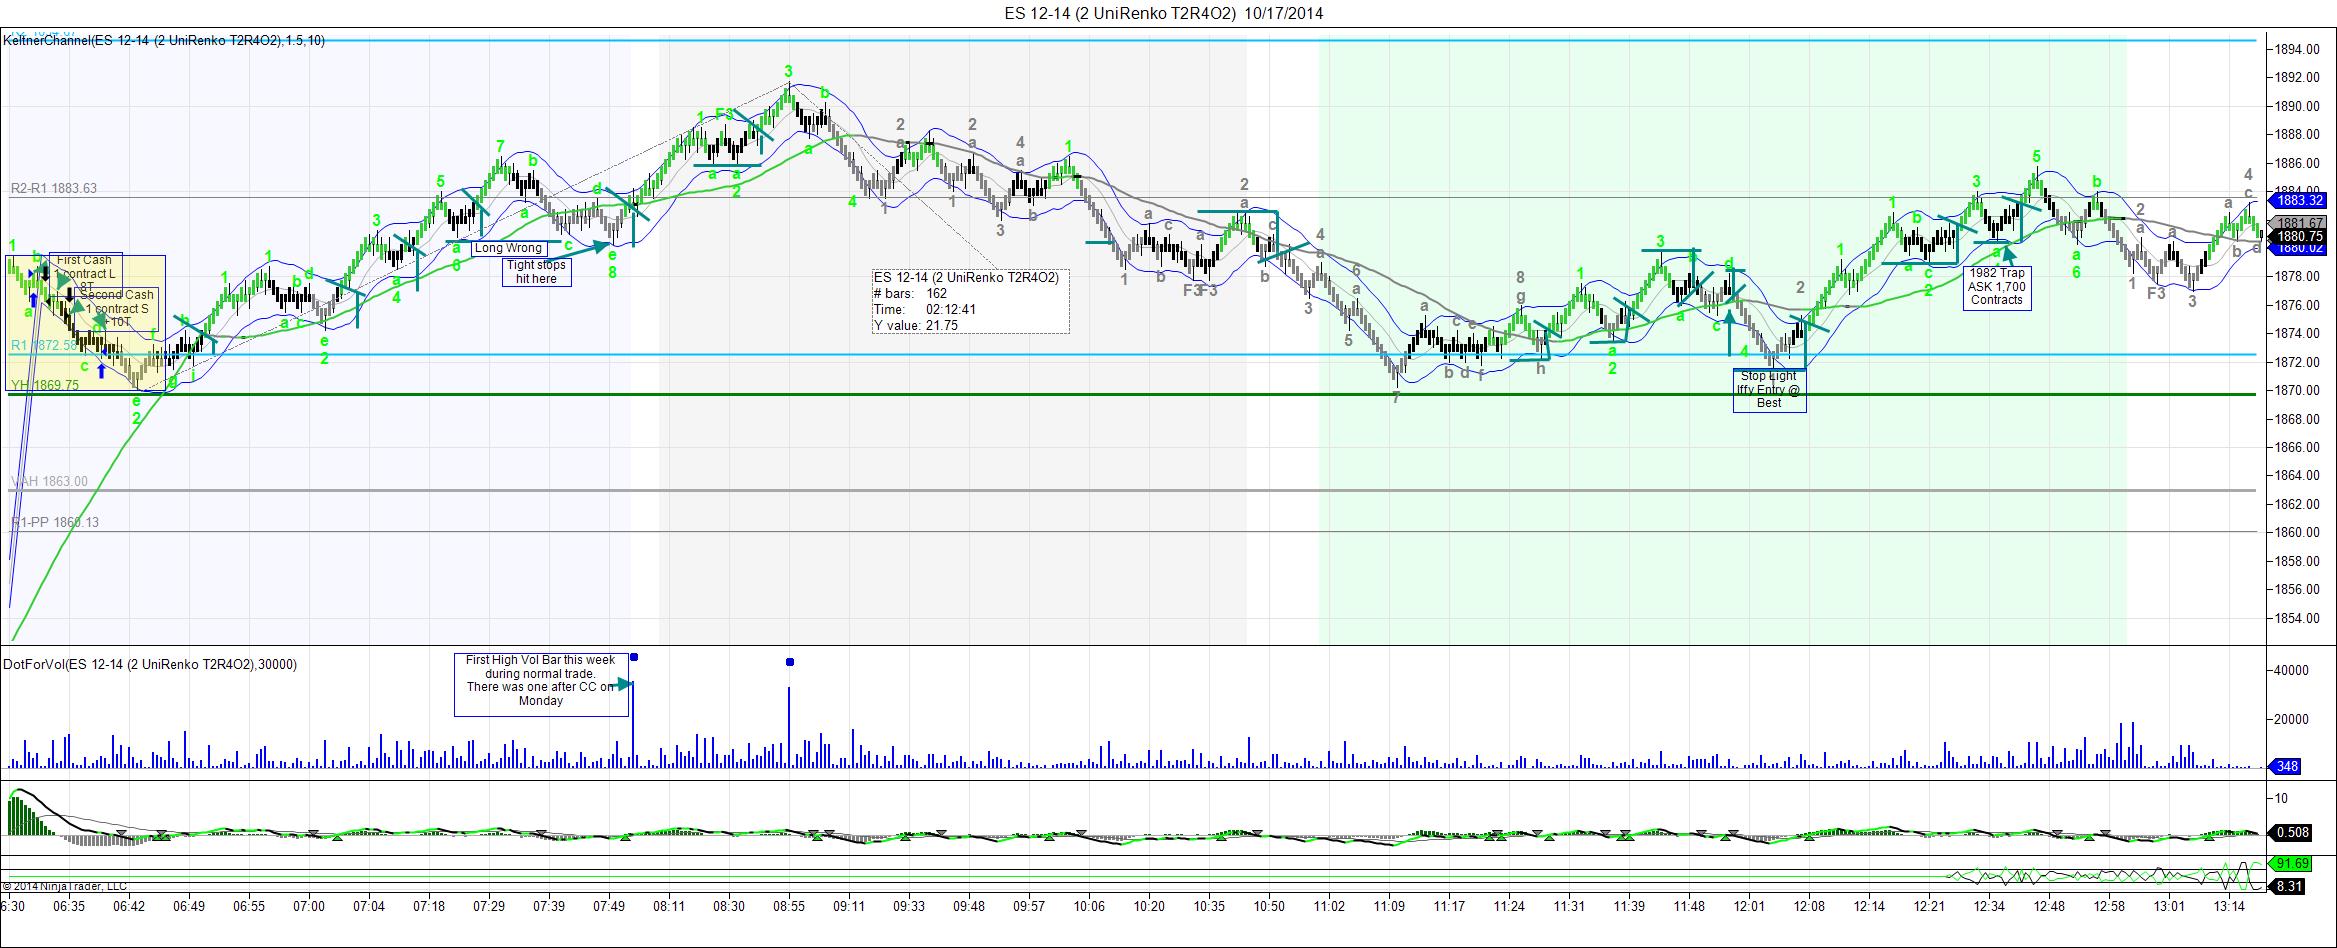
Task: Click the 06:35 time axis label
Action: coord(68,906)
